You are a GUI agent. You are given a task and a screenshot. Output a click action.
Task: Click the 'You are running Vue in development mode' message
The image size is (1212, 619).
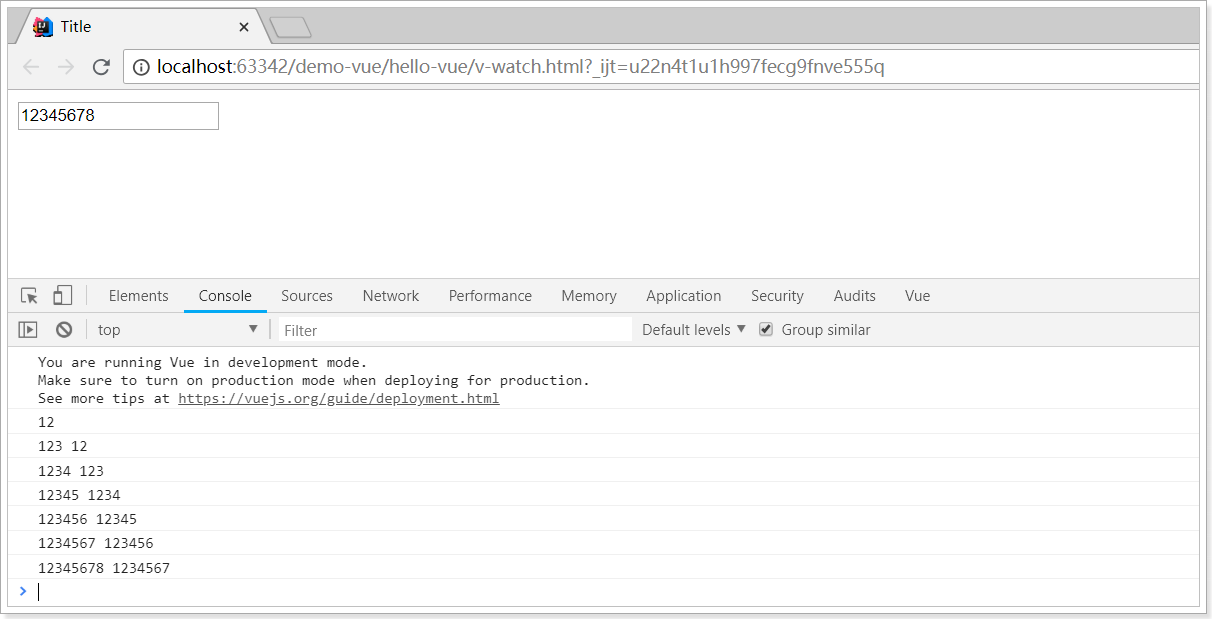203,362
